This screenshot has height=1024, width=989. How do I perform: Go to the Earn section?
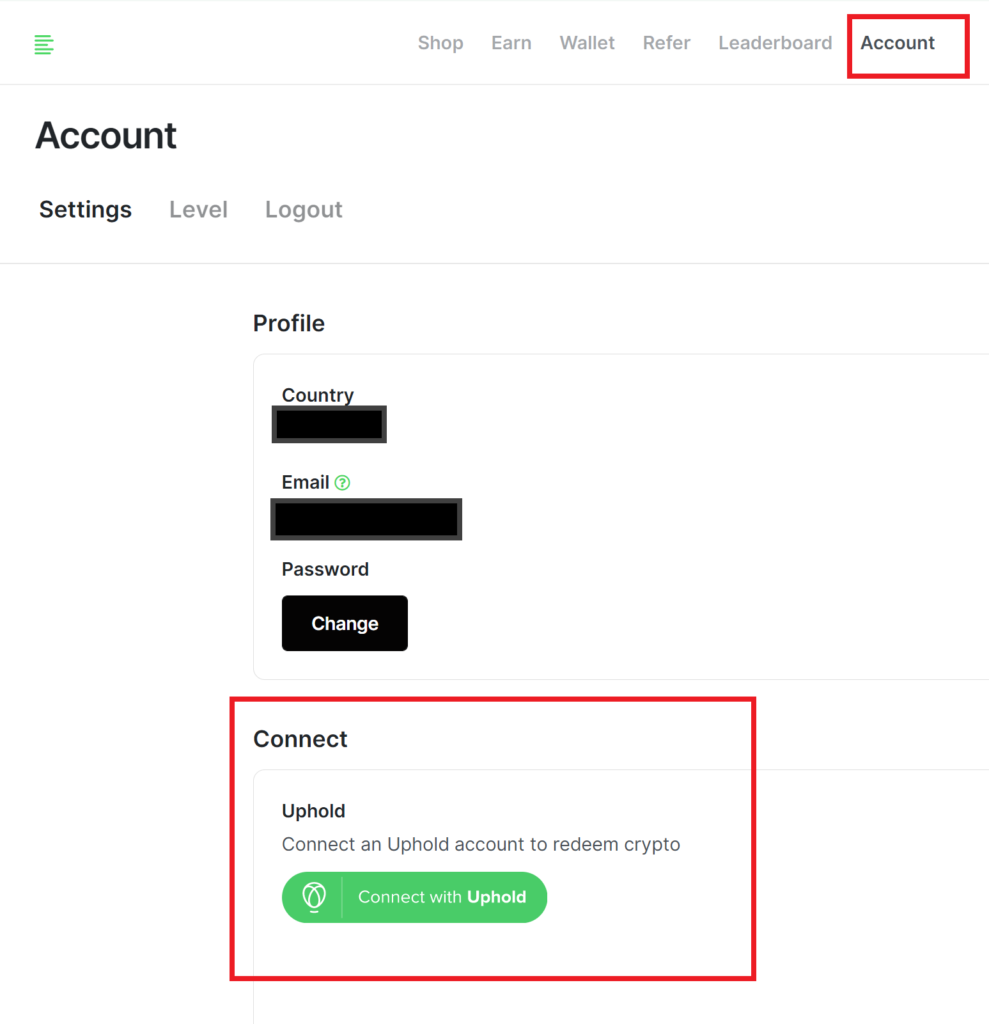tap(511, 43)
